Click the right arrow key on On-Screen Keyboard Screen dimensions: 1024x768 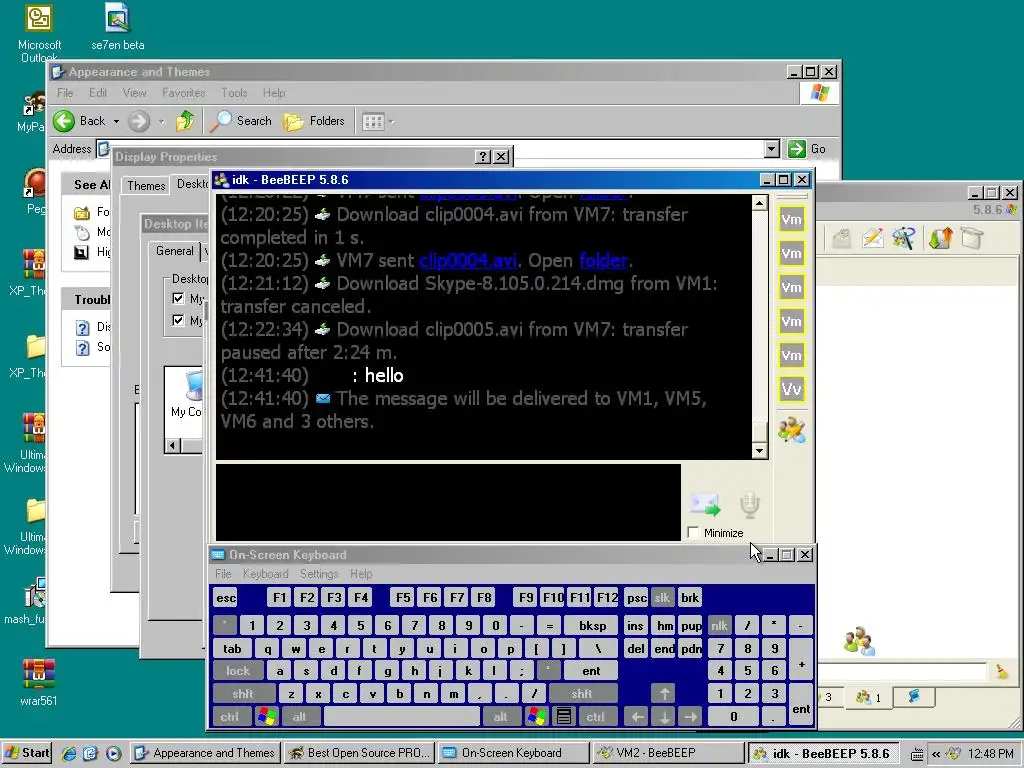[690, 716]
